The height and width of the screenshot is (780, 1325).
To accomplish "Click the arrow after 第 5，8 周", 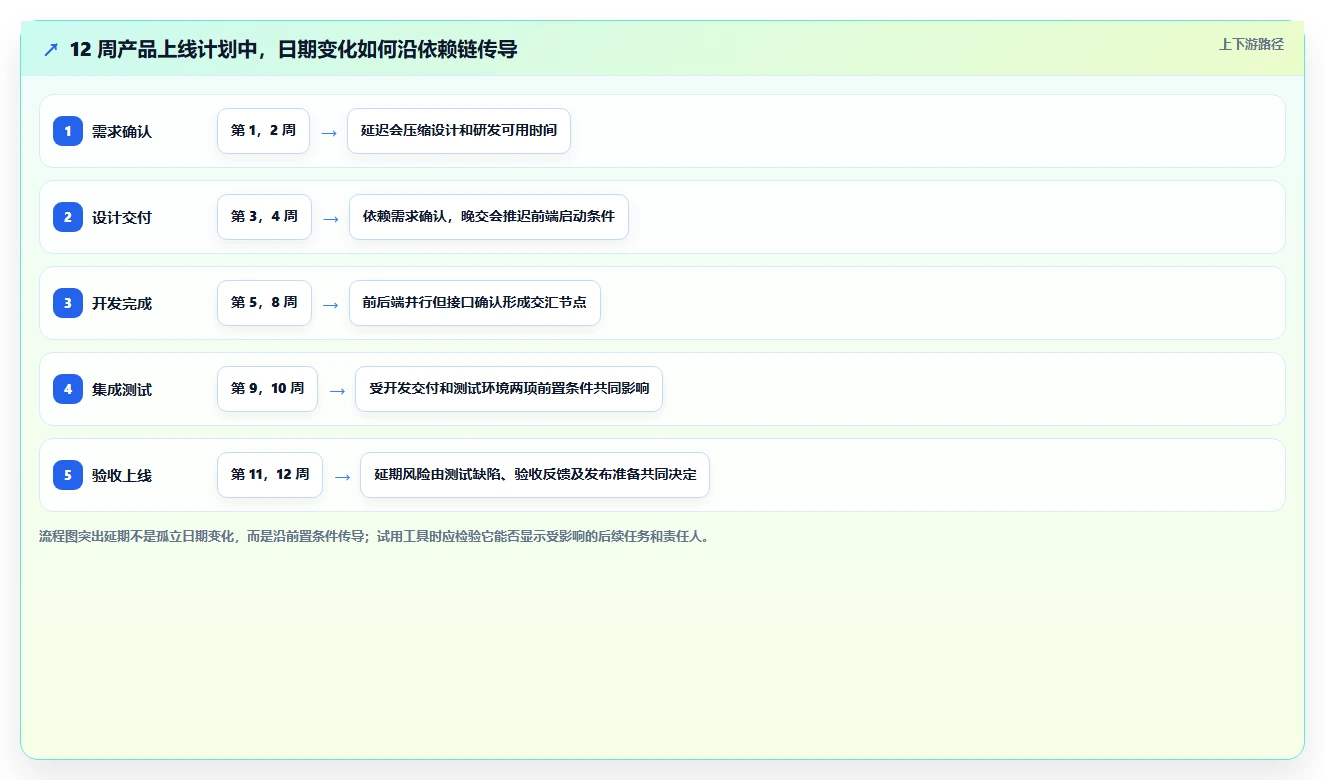I will coord(330,304).
